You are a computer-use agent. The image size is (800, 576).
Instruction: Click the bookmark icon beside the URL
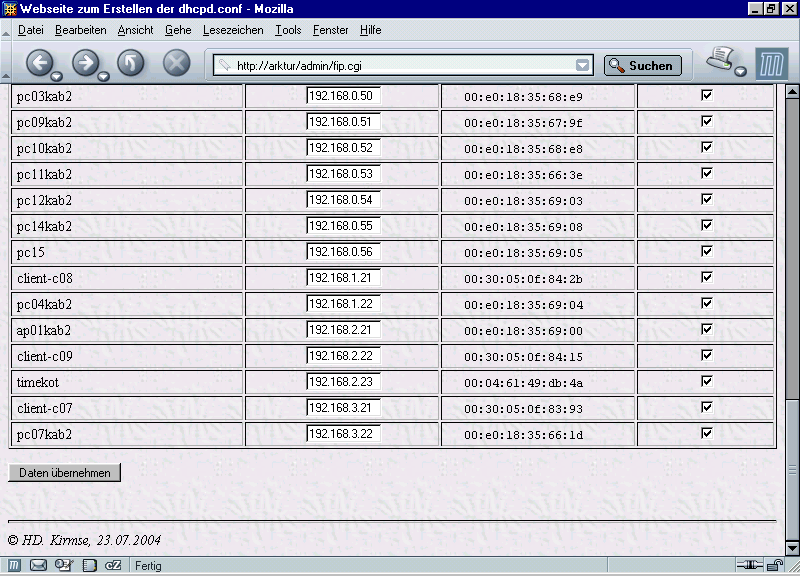click(224, 65)
